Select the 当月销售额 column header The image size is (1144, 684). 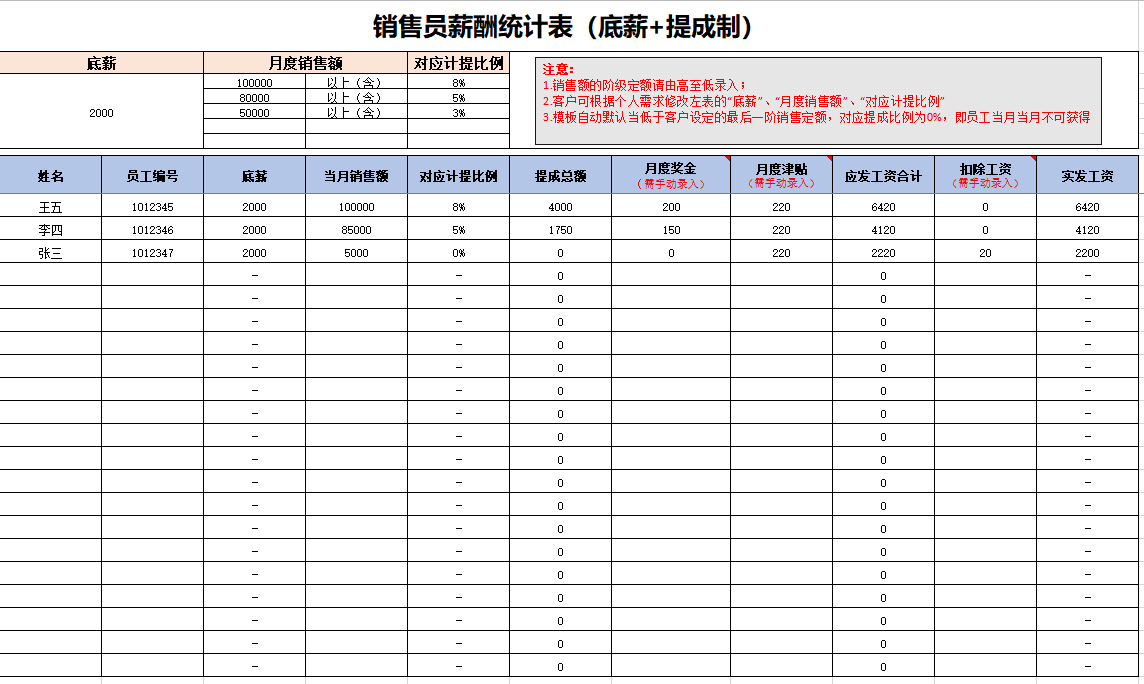(x=356, y=176)
